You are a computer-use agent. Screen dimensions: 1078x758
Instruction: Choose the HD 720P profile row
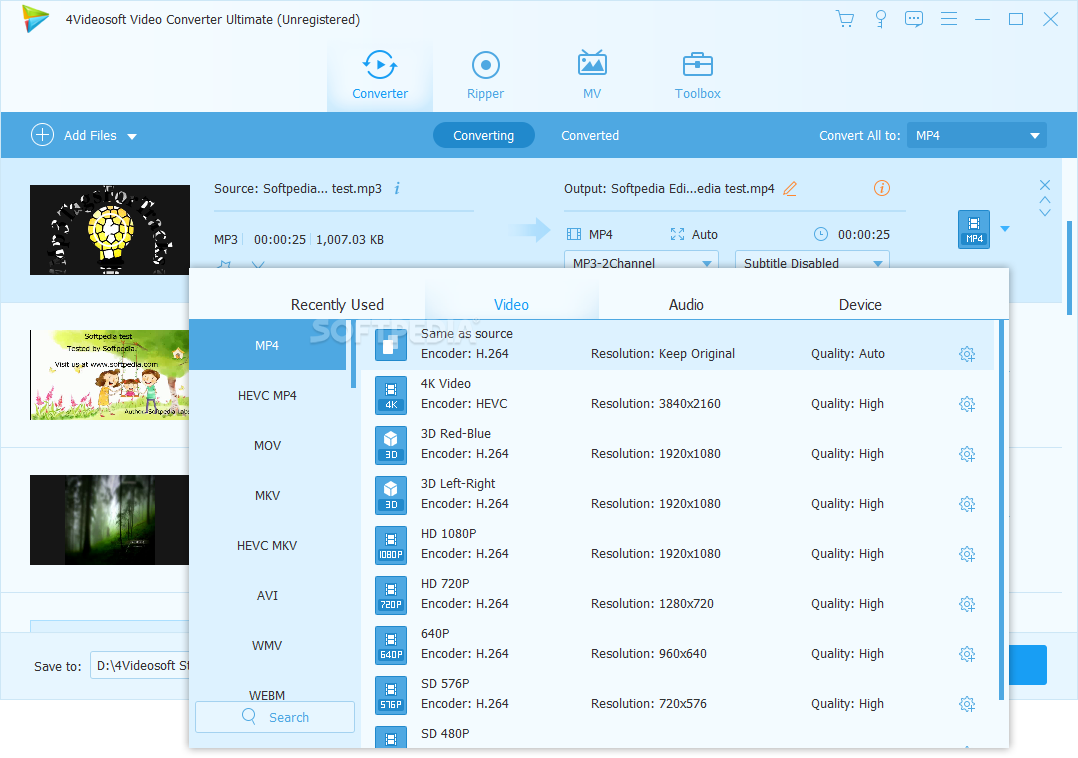(x=678, y=594)
